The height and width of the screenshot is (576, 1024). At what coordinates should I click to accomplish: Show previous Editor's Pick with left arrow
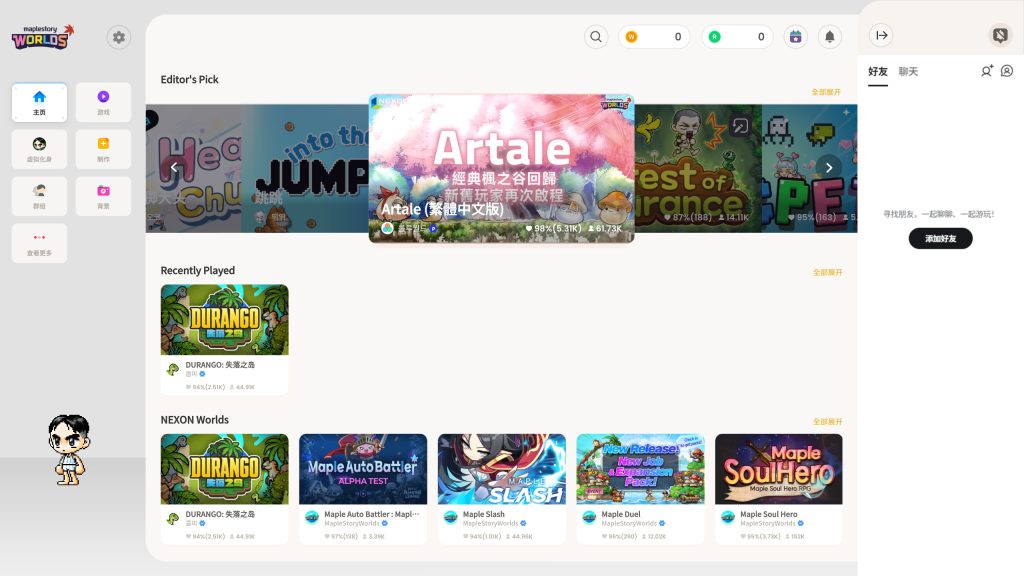click(174, 167)
